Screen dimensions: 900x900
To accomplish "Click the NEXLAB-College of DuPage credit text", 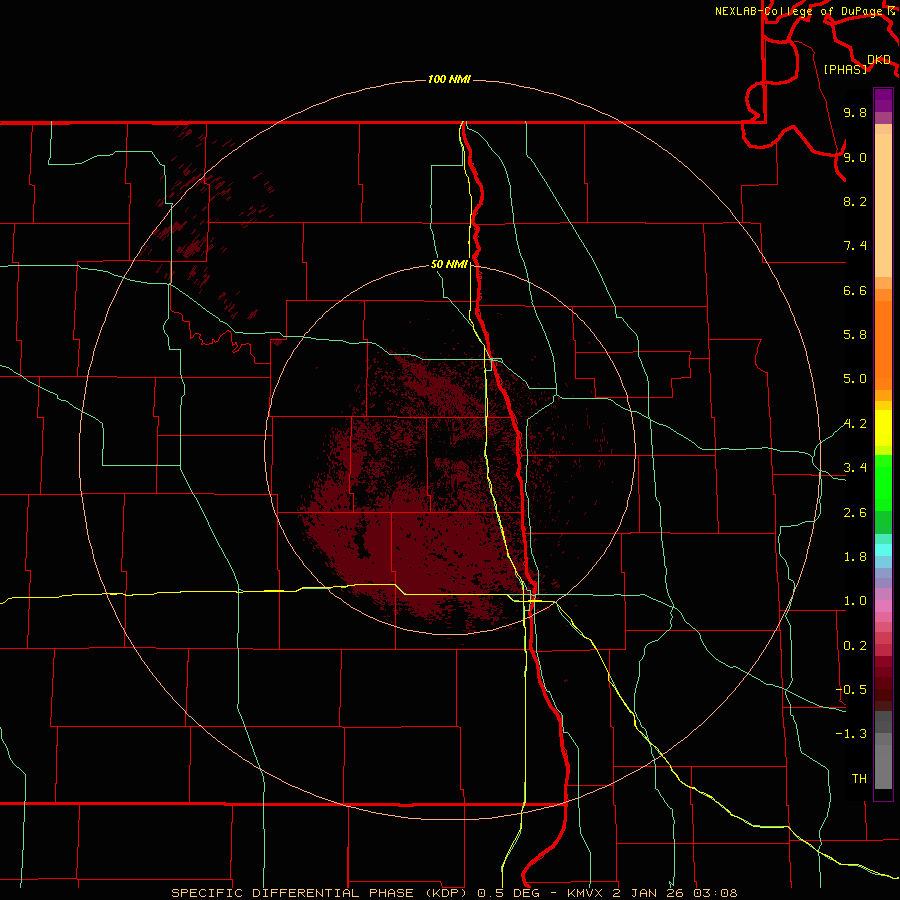I will pyautogui.click(x=798, y=11).
